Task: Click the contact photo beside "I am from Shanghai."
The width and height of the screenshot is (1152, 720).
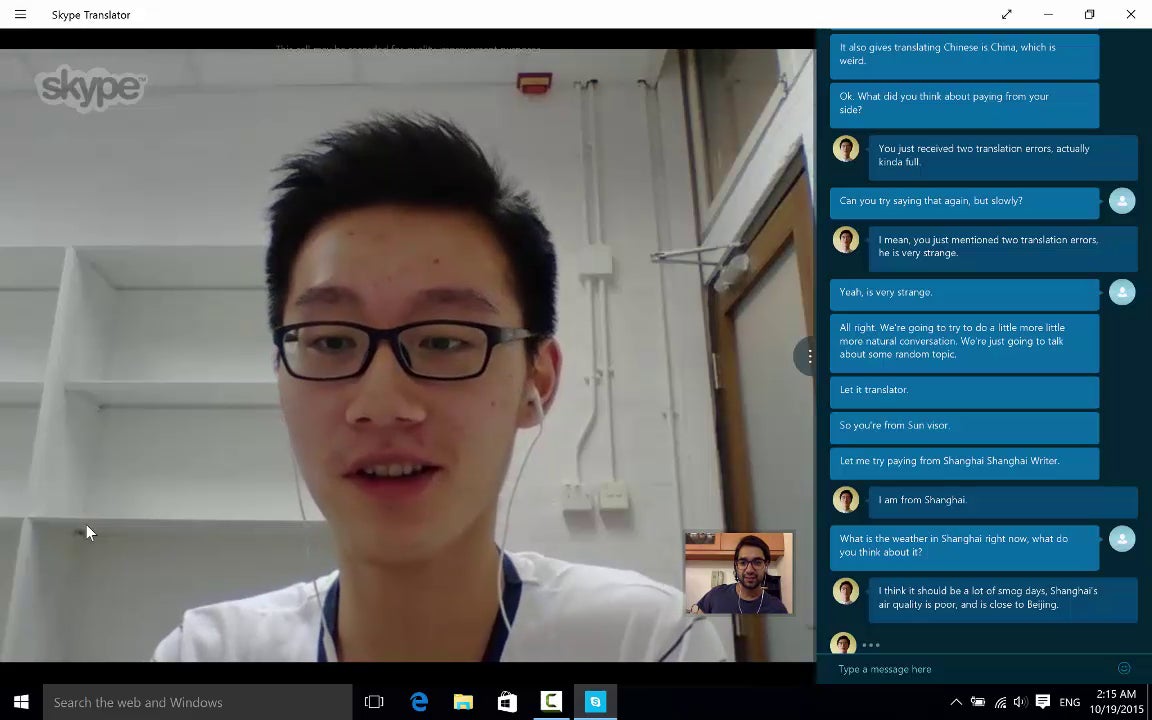Action: coord(846,500)
